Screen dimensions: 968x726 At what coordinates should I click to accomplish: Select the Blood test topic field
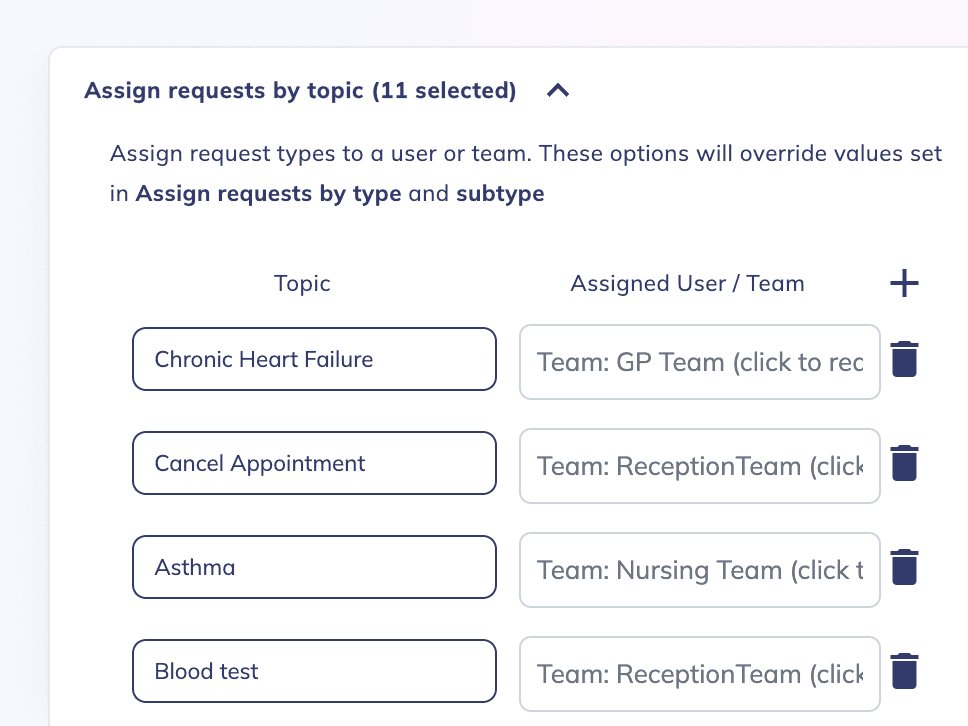point(314,671)
